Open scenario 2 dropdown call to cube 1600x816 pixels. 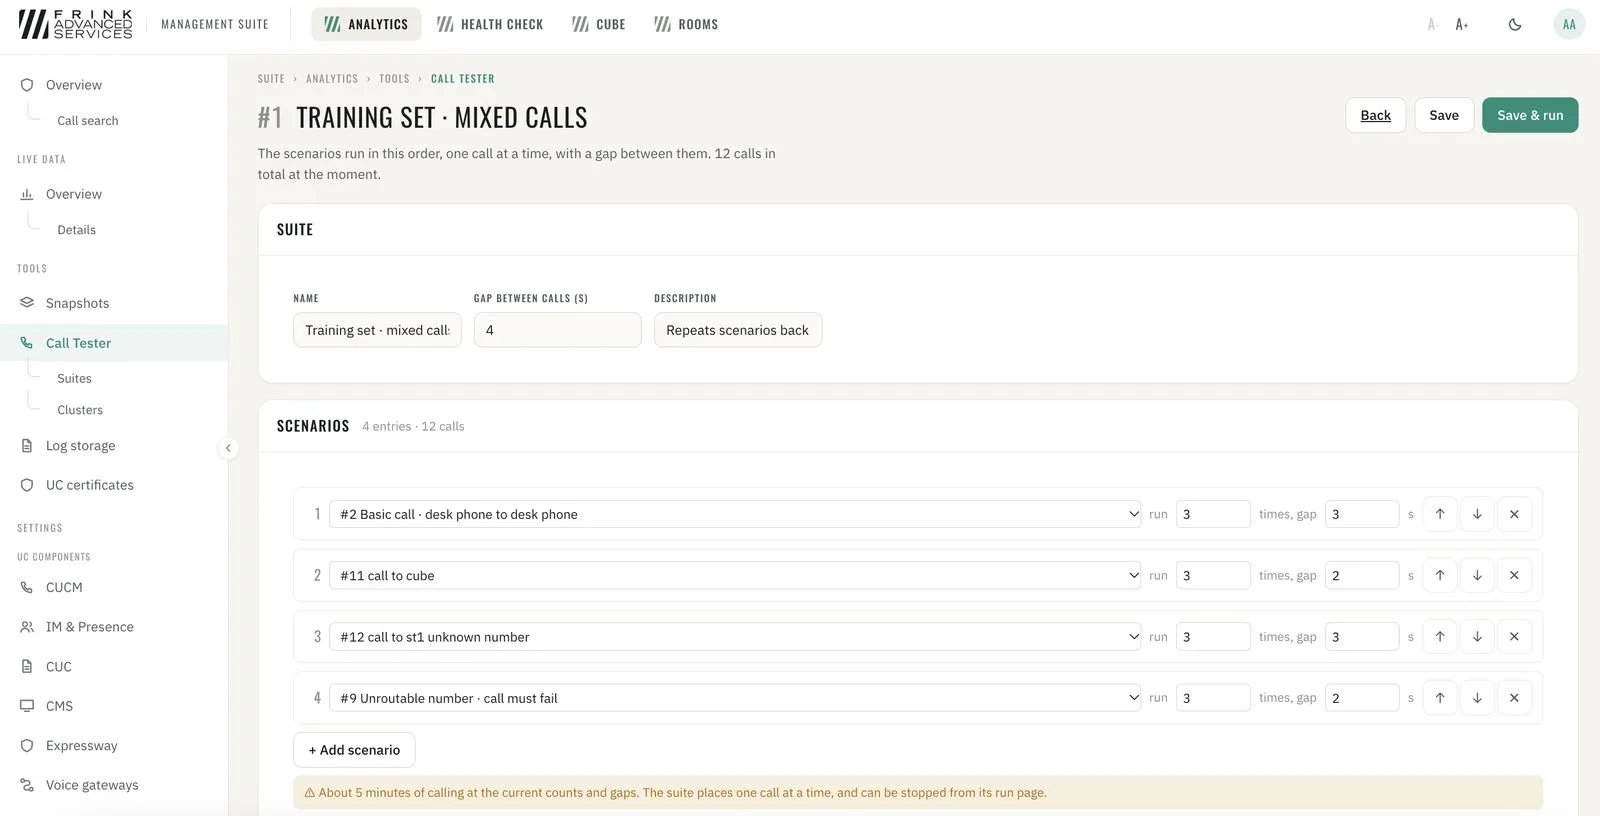click(735, 575)
